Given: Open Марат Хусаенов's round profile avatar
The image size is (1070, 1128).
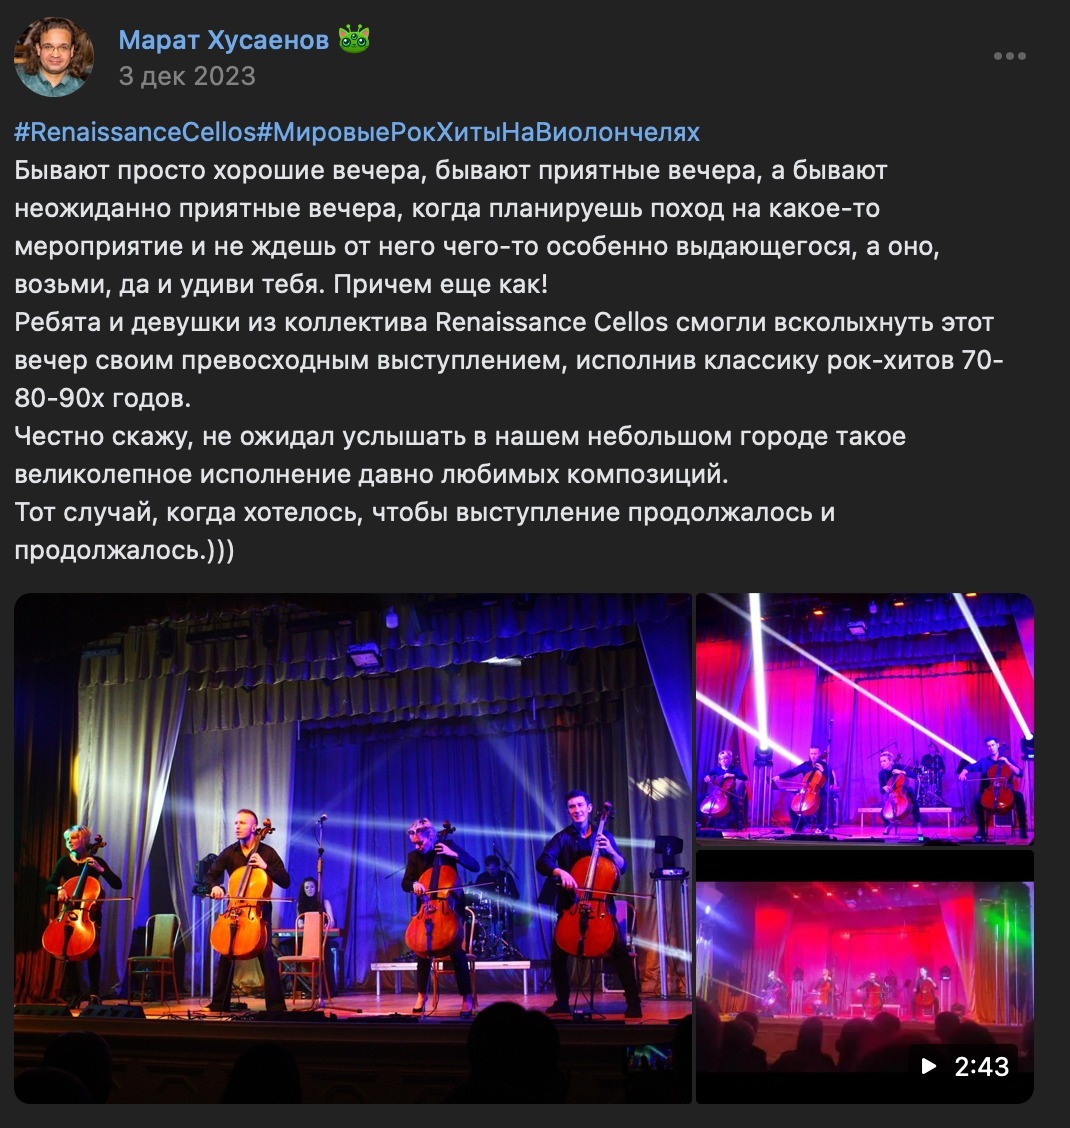Looking at the screenshot, I should point(53,57).
